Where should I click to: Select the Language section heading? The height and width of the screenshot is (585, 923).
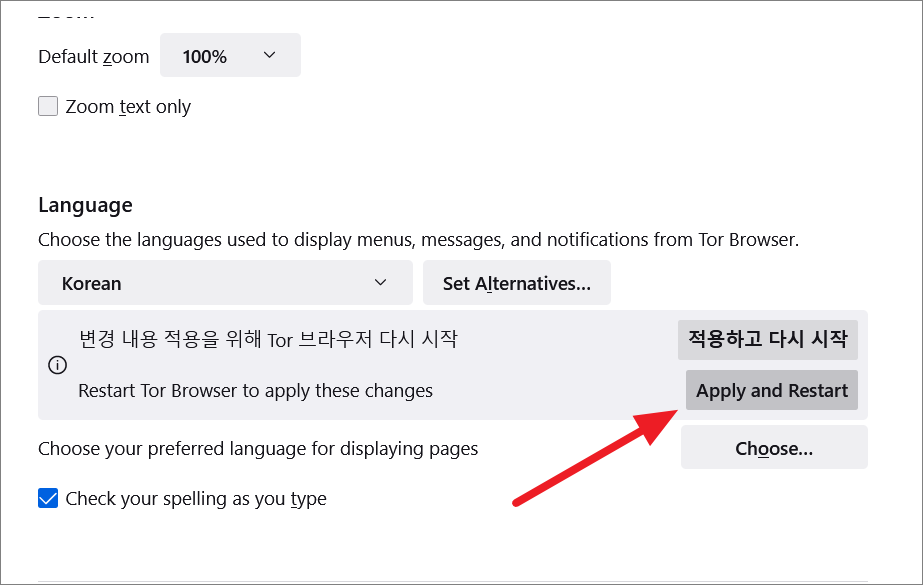(85, 205)
